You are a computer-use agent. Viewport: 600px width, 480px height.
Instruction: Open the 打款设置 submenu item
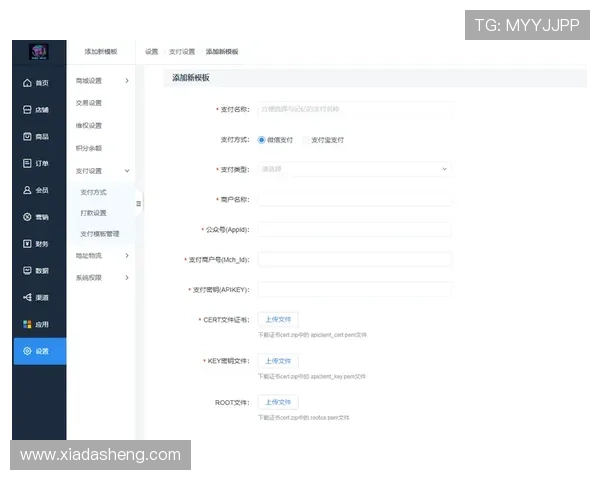(x=93, y=213)
